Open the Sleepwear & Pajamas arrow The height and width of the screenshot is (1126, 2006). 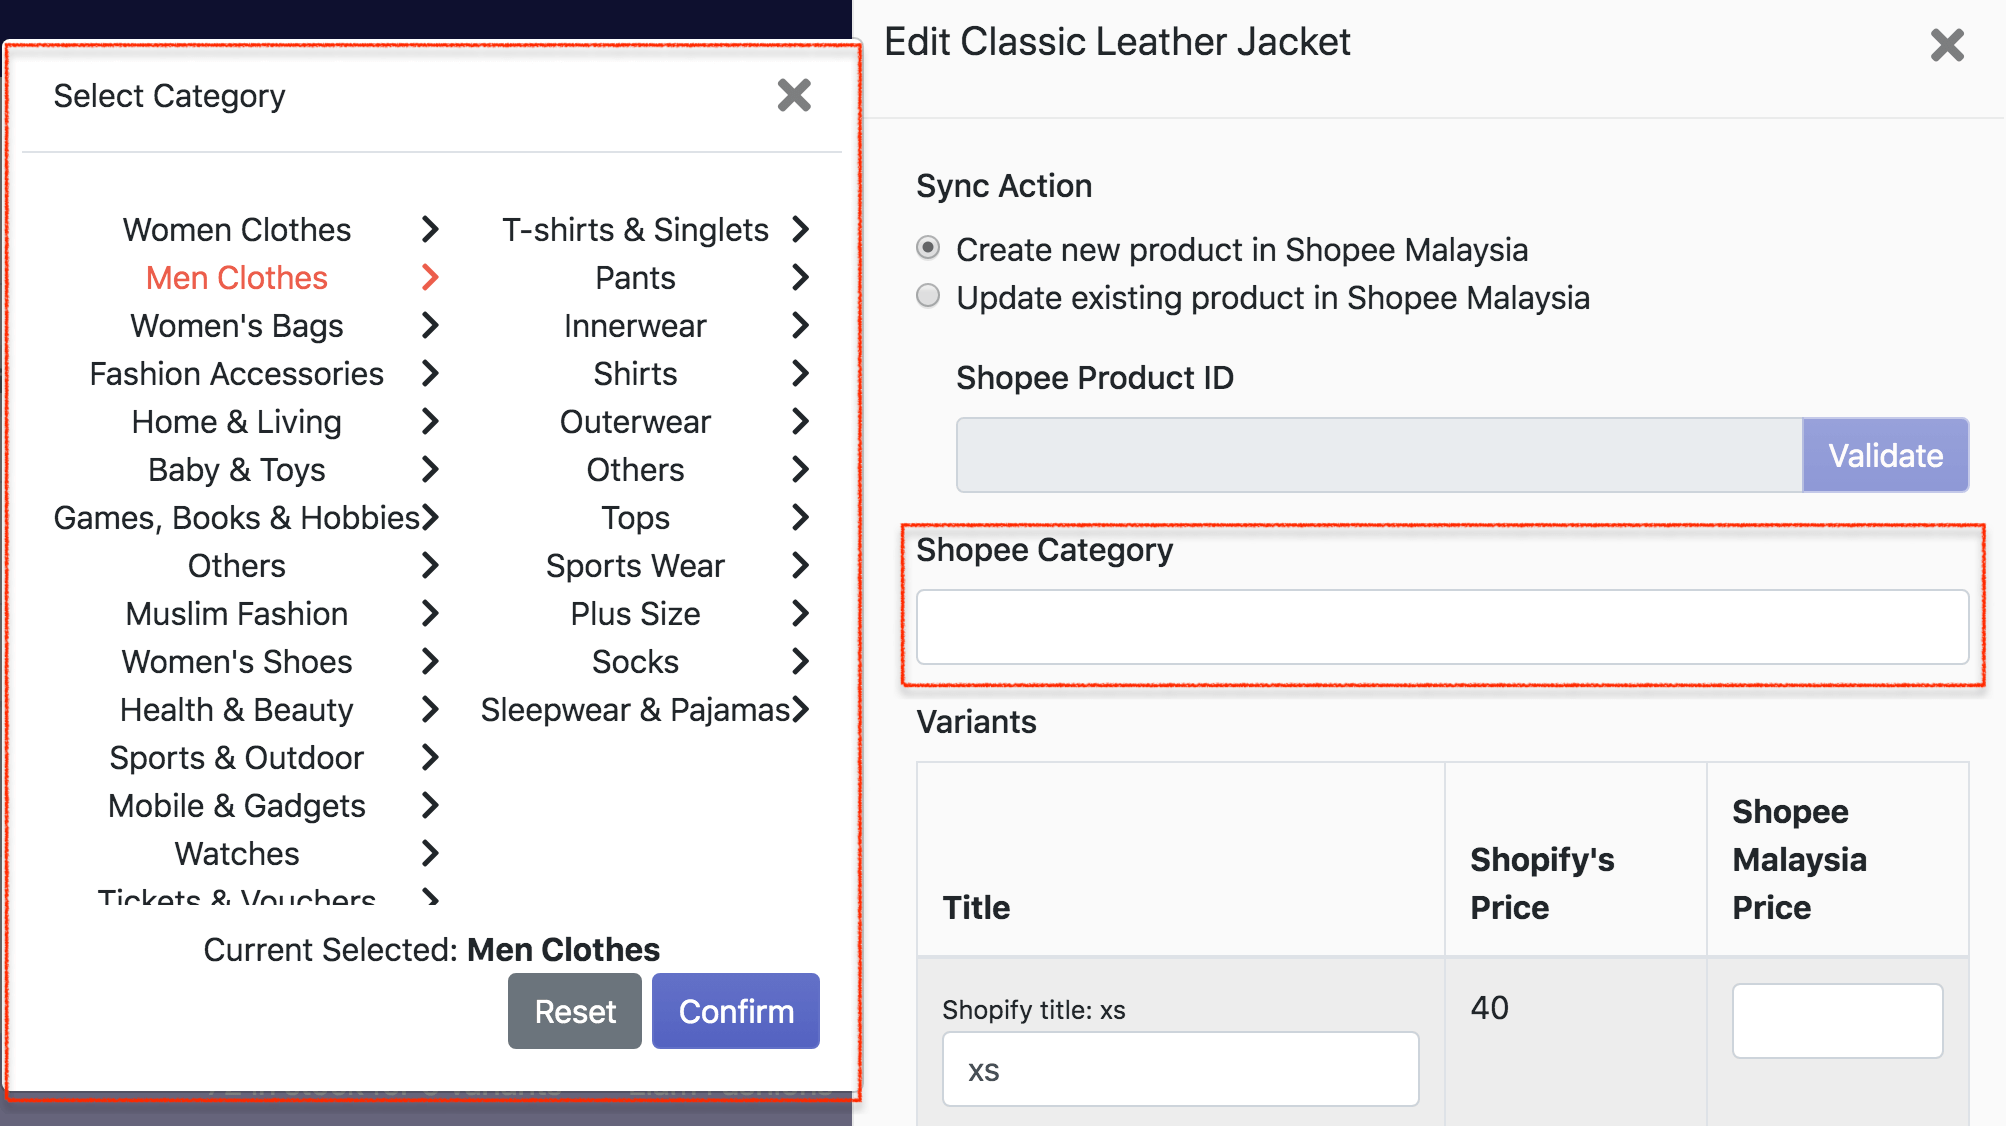[800, 709]
